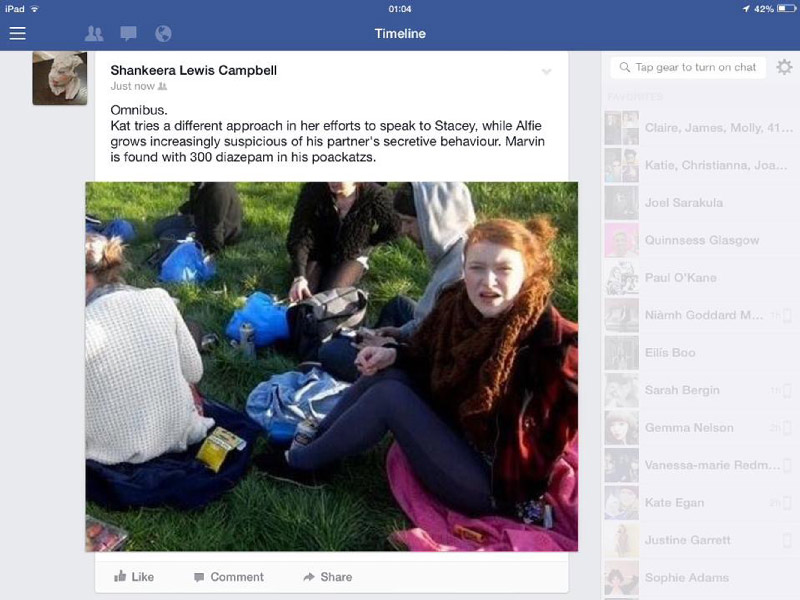The width and height of the screenshot is (800, 600).
Task: Tap the Share arrow icon
Action: coord(309,577)
